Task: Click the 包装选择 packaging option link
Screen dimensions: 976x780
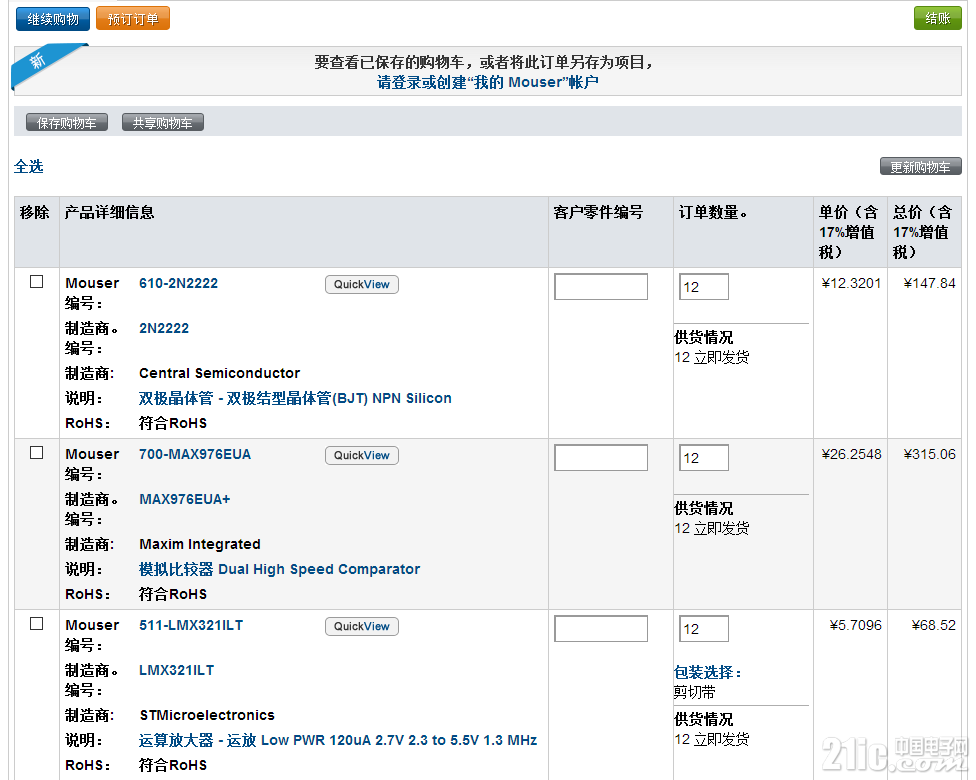Action: point(708,672)
